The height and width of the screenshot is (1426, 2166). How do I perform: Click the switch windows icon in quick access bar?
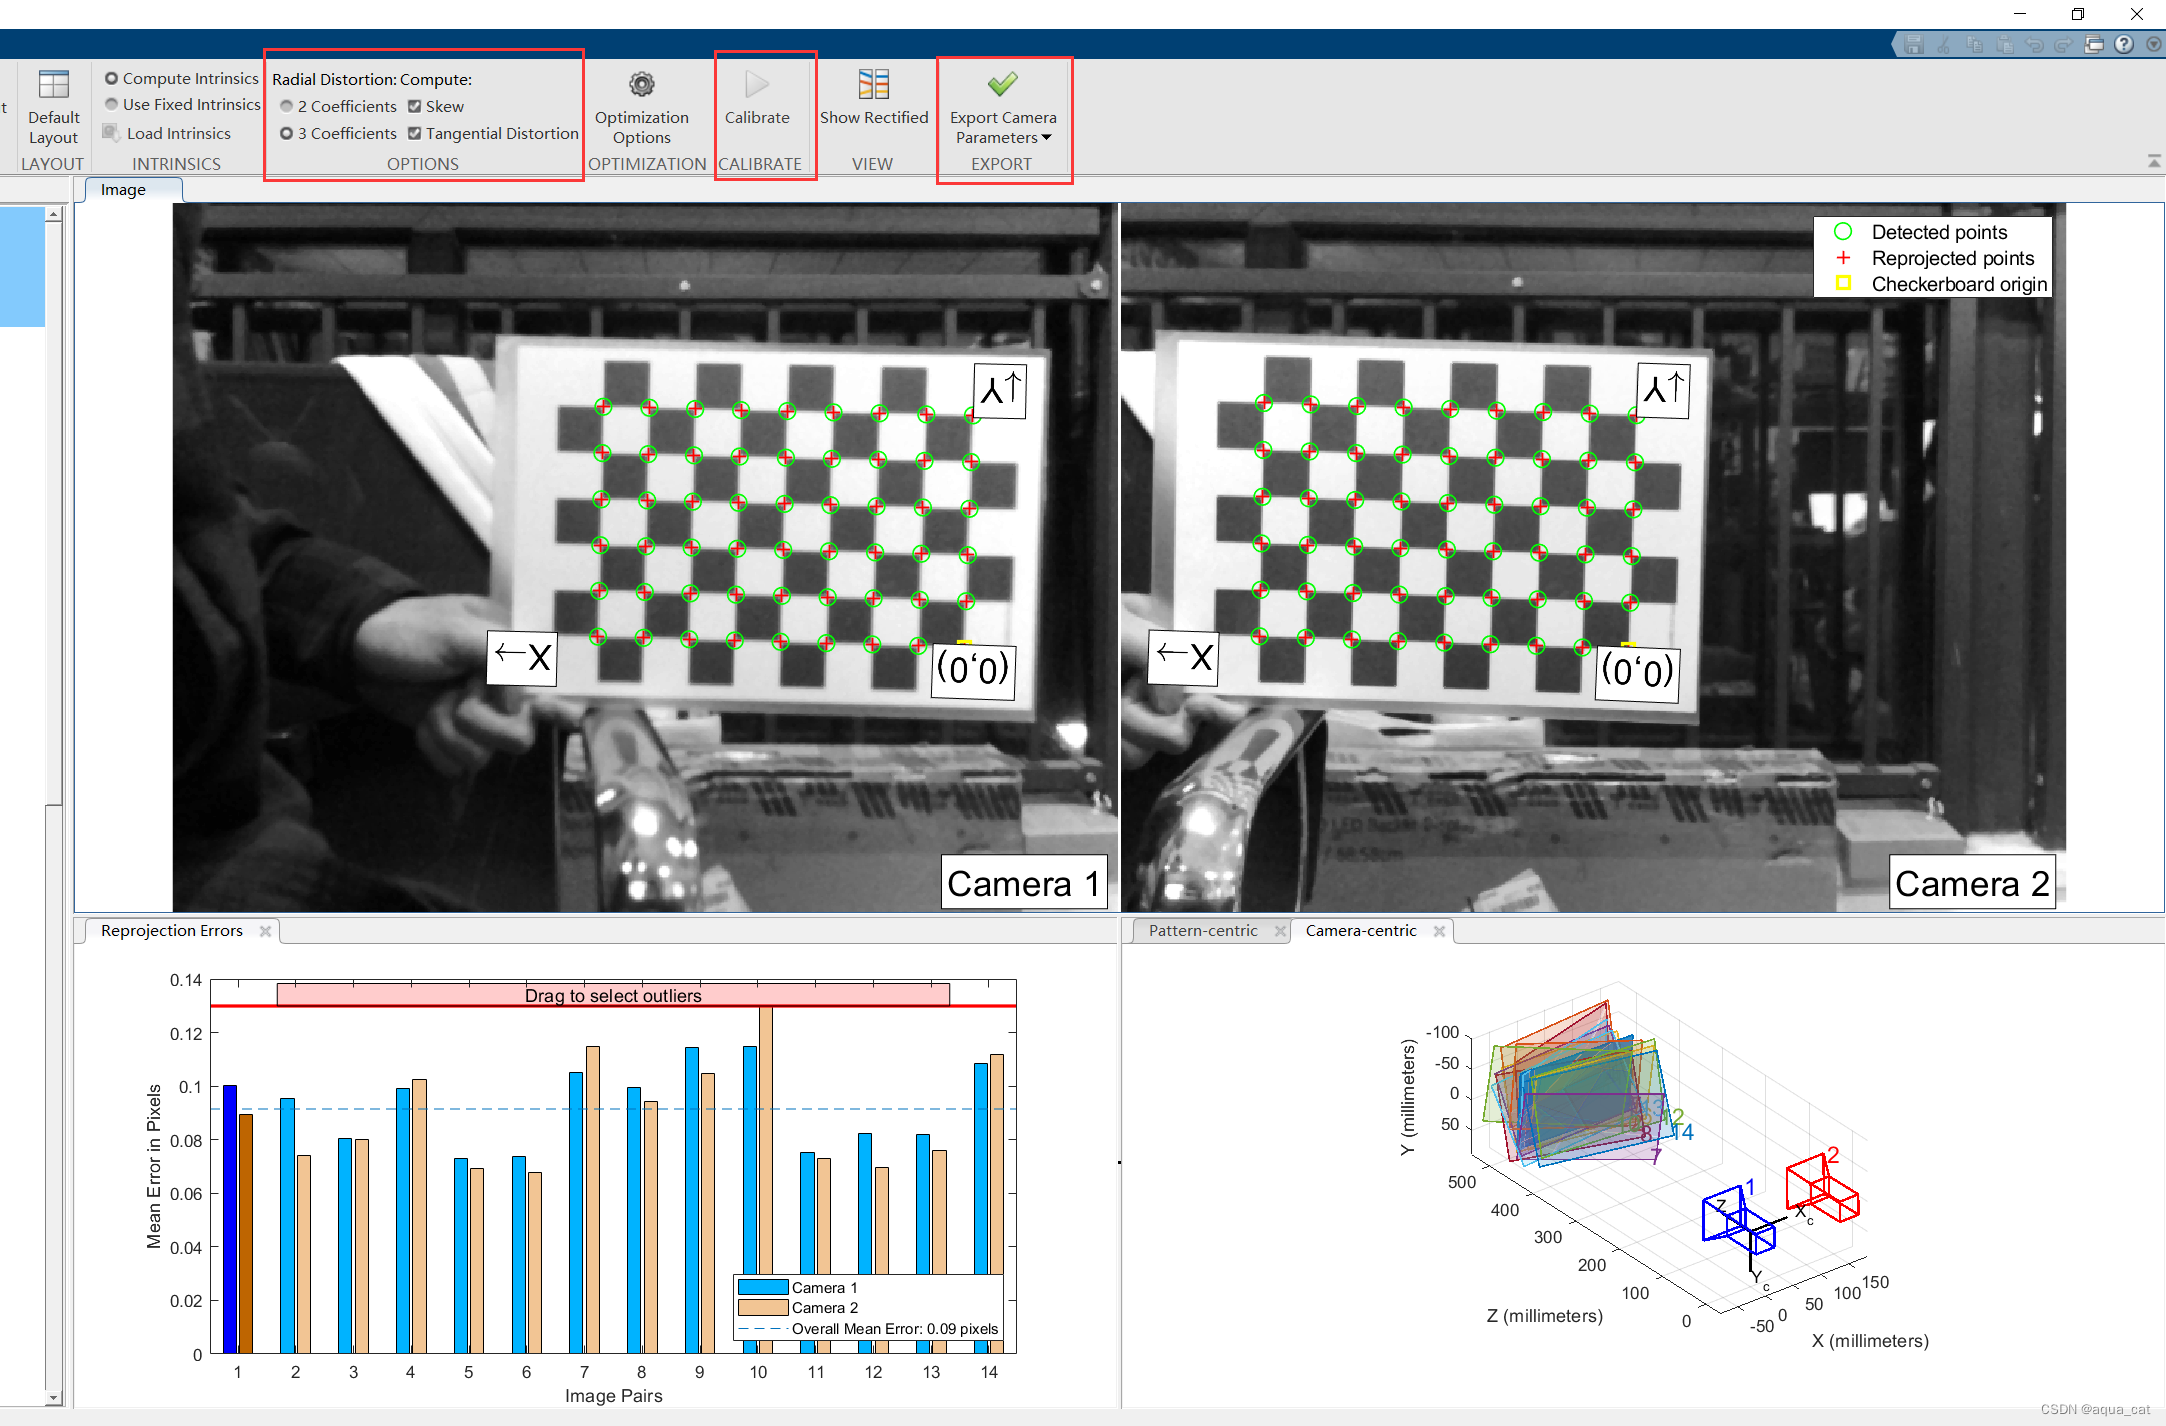(2094, 44)
